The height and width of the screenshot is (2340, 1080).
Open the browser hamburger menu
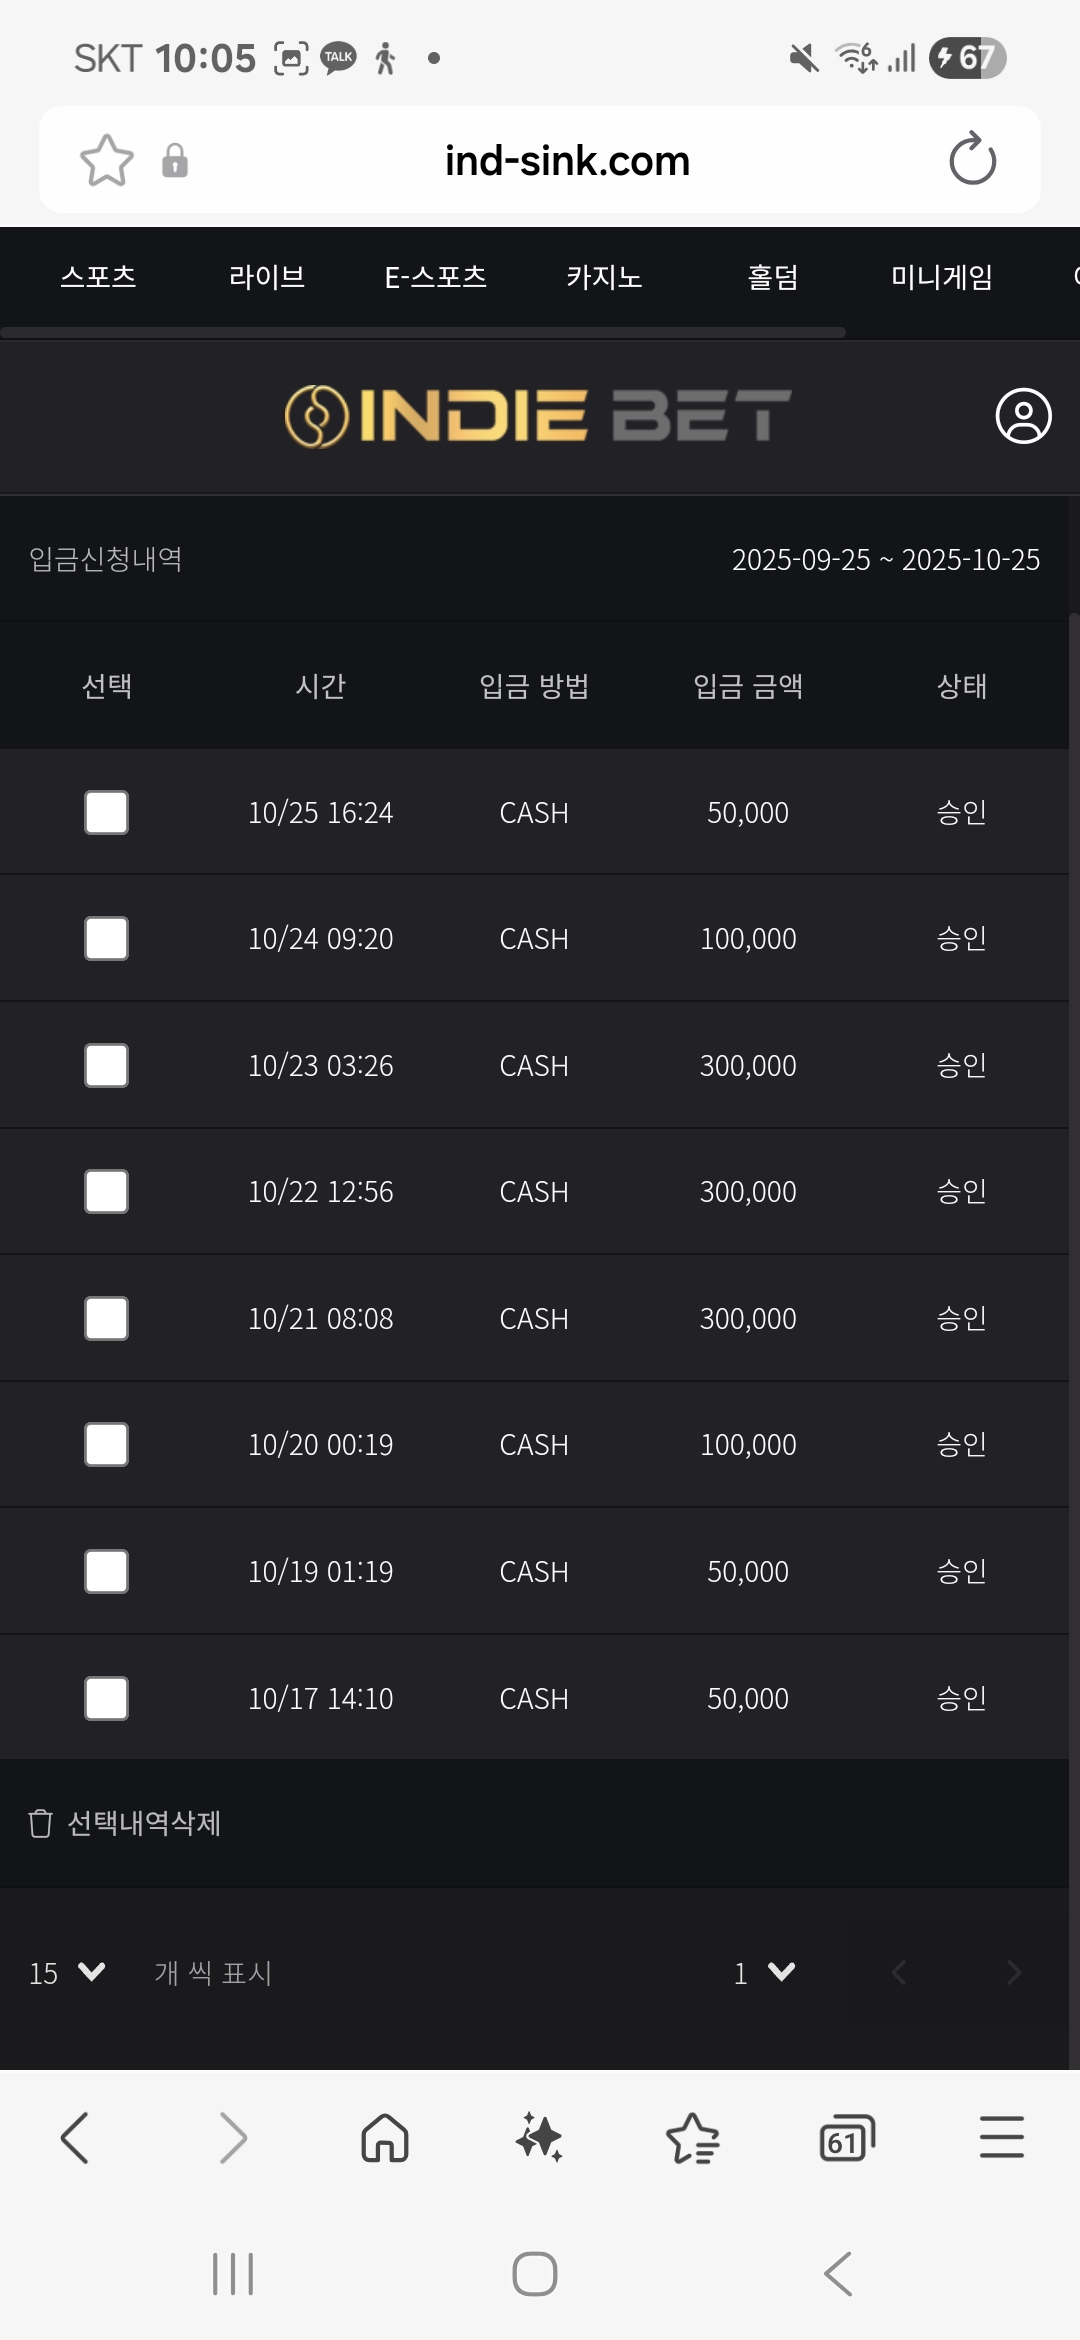tap(1001, 2138)
